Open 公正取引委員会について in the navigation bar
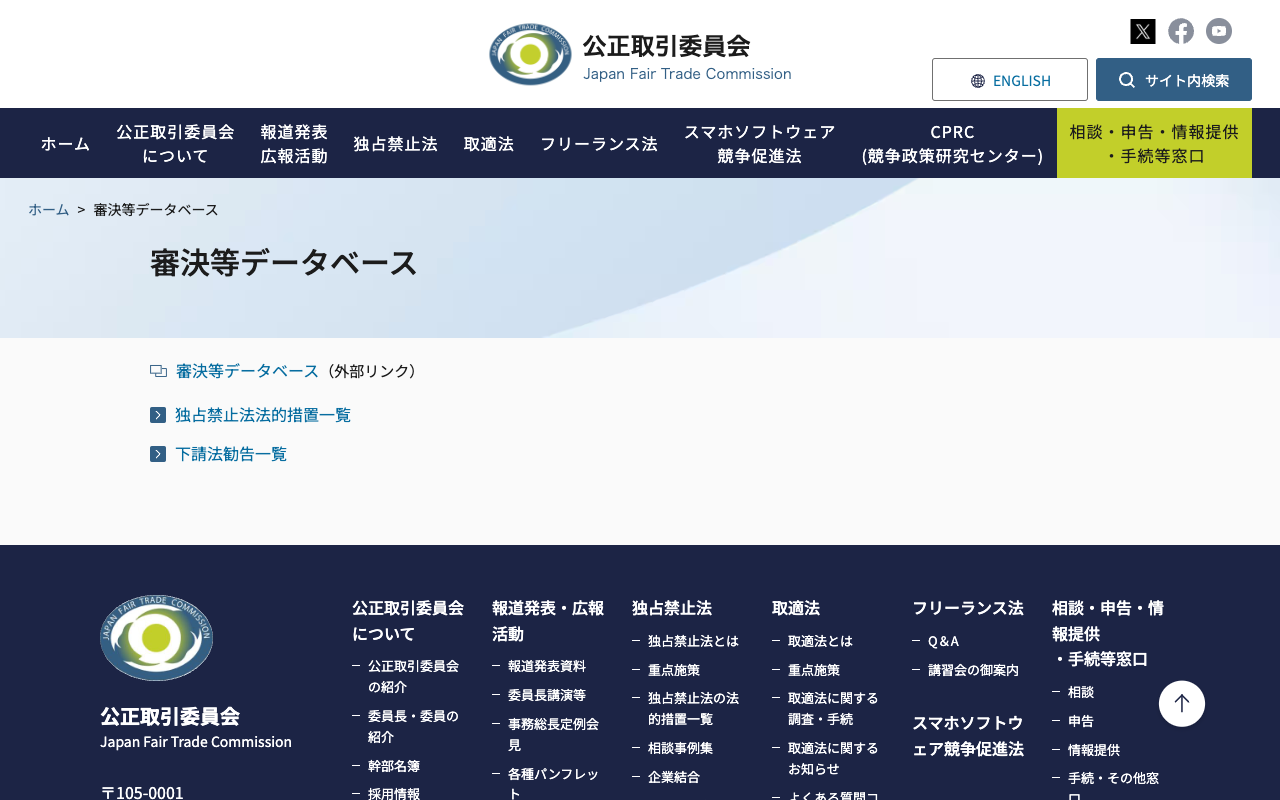The image size is (1280, 800). (x=175, y=143)
